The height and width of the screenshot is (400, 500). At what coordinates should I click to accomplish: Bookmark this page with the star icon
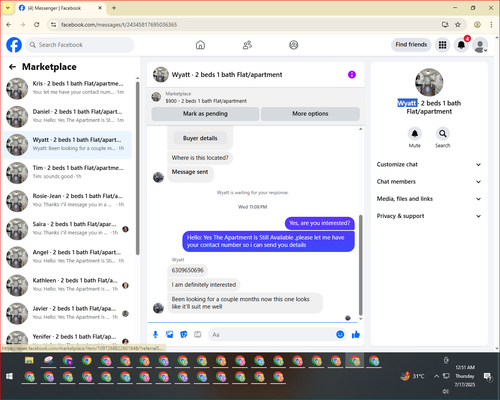coord(458,24)
